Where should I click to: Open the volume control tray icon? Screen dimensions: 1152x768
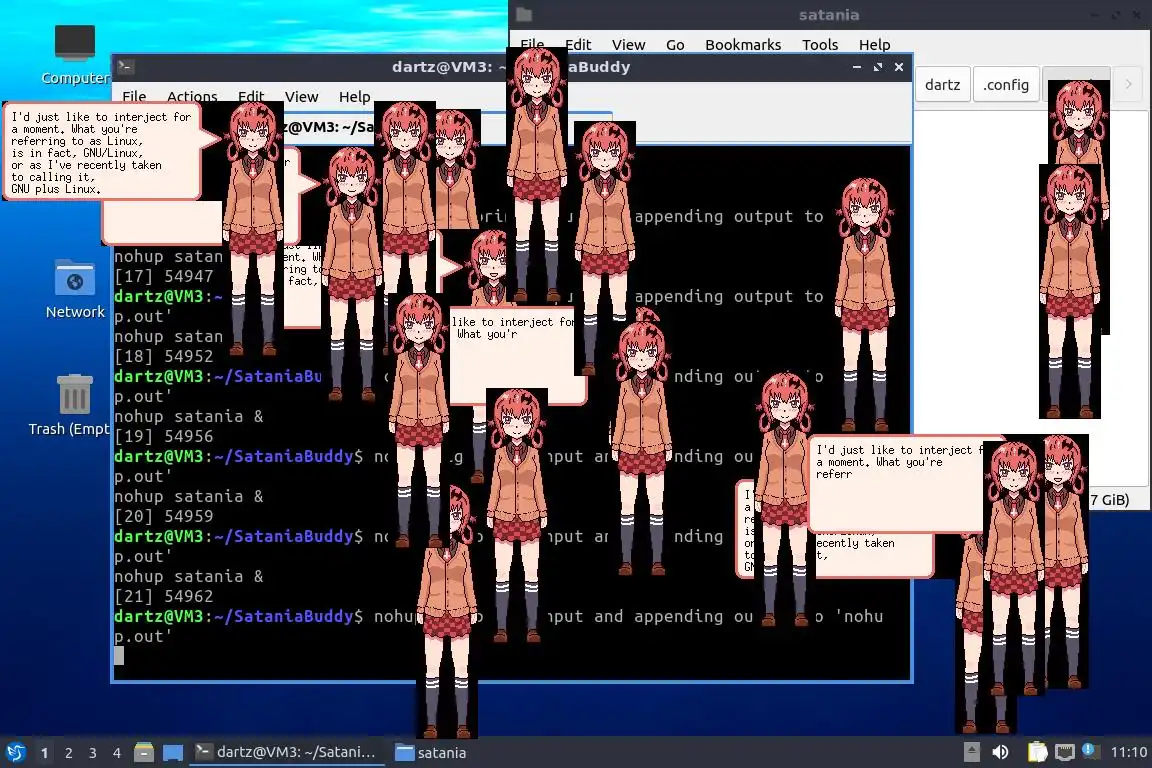tap(1000, 752)
